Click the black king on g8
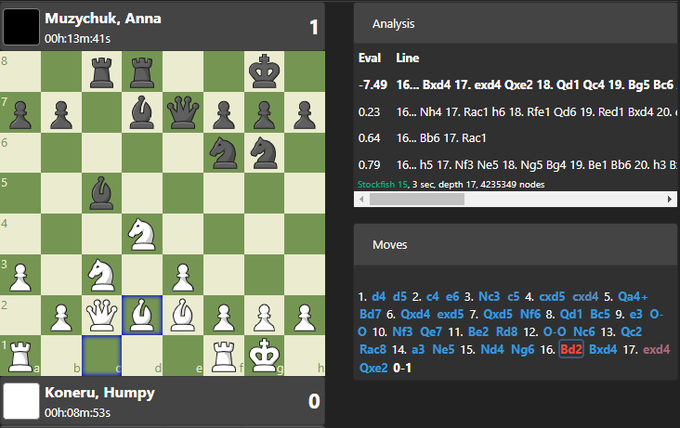The width and height of the screenshot is (680, 428). pyautogui.click(x=263, y=71)
